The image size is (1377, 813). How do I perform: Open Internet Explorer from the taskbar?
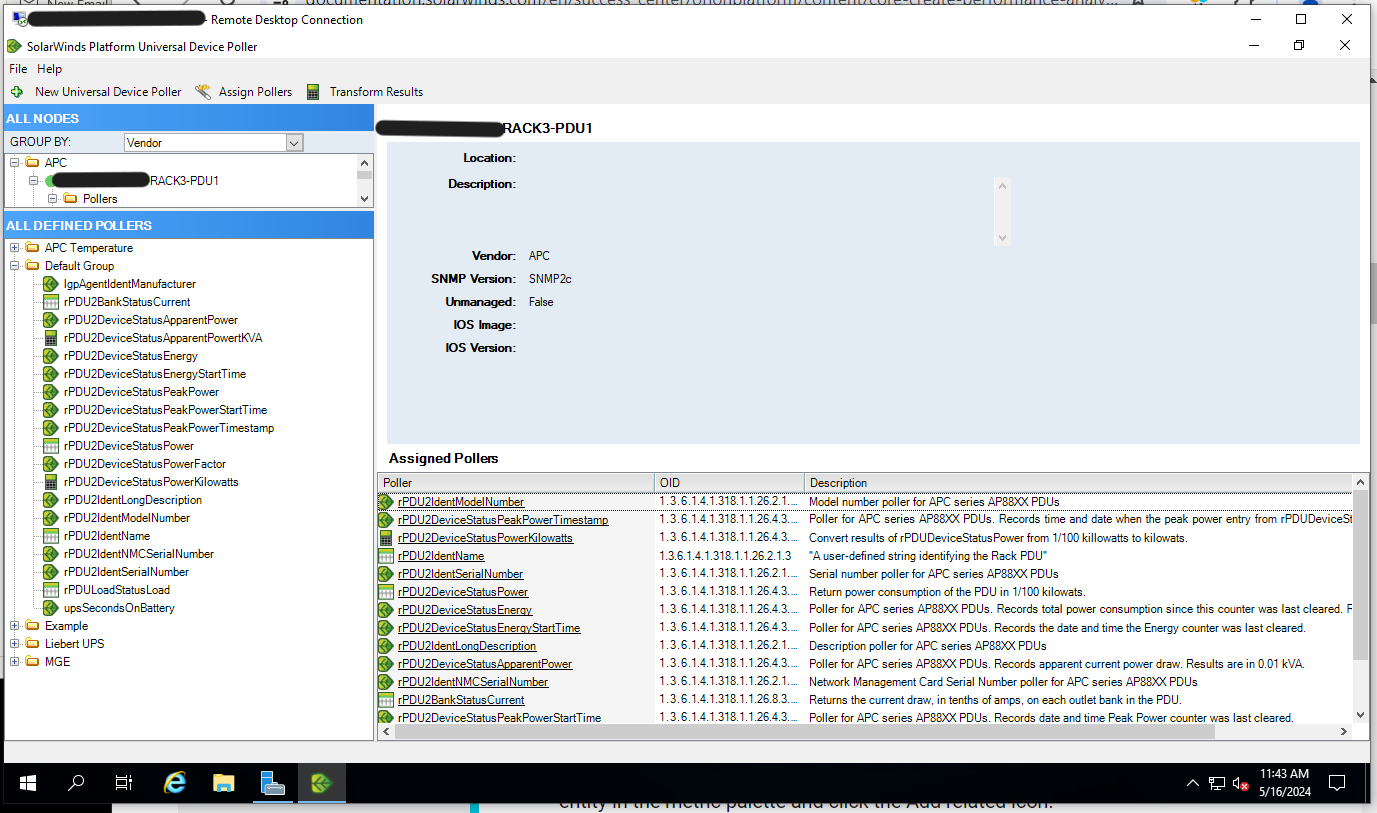point(175,783)
